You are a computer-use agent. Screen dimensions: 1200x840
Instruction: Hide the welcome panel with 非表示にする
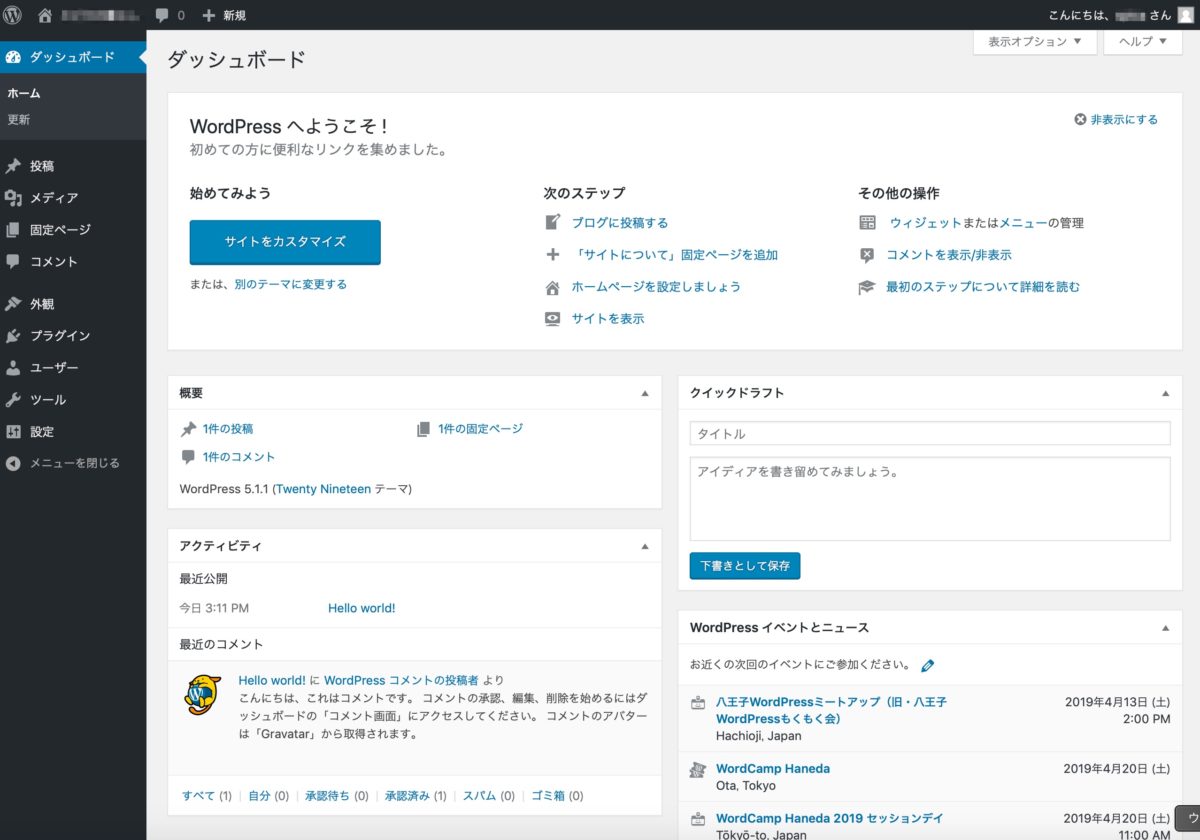(1124, 120)
